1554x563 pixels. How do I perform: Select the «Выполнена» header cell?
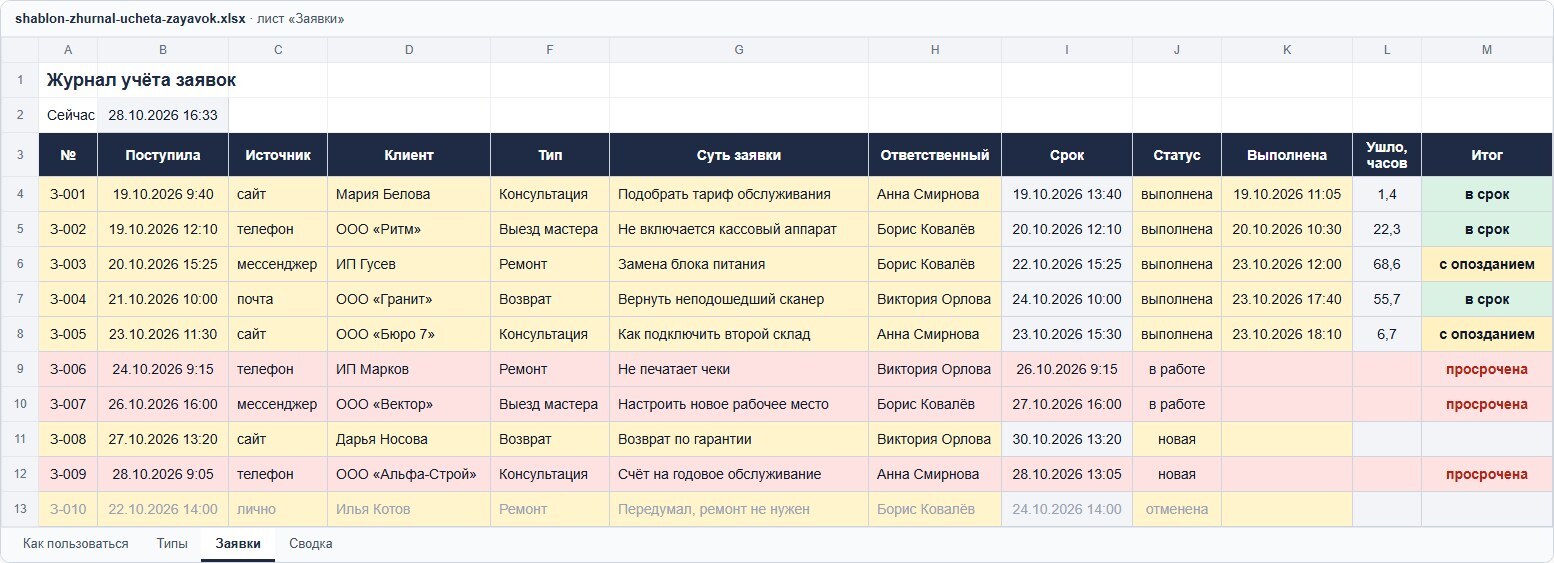point(1287,155)
